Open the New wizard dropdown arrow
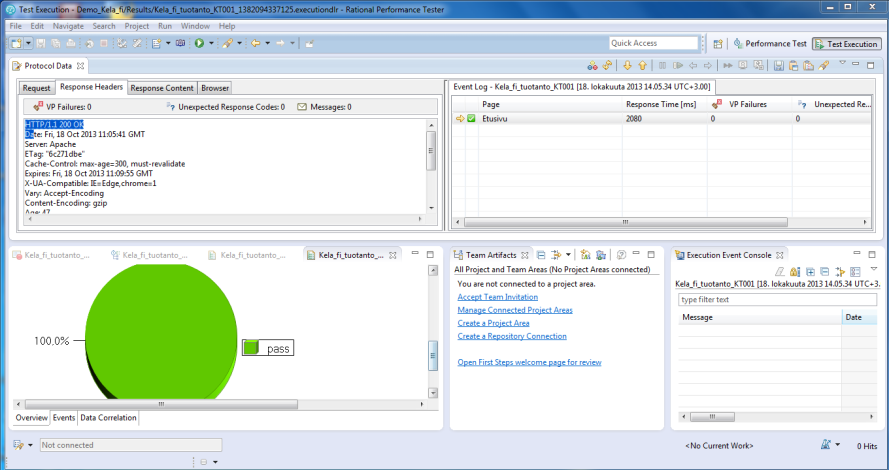Viewport: 889px width, 470px height. click(28, 43)
